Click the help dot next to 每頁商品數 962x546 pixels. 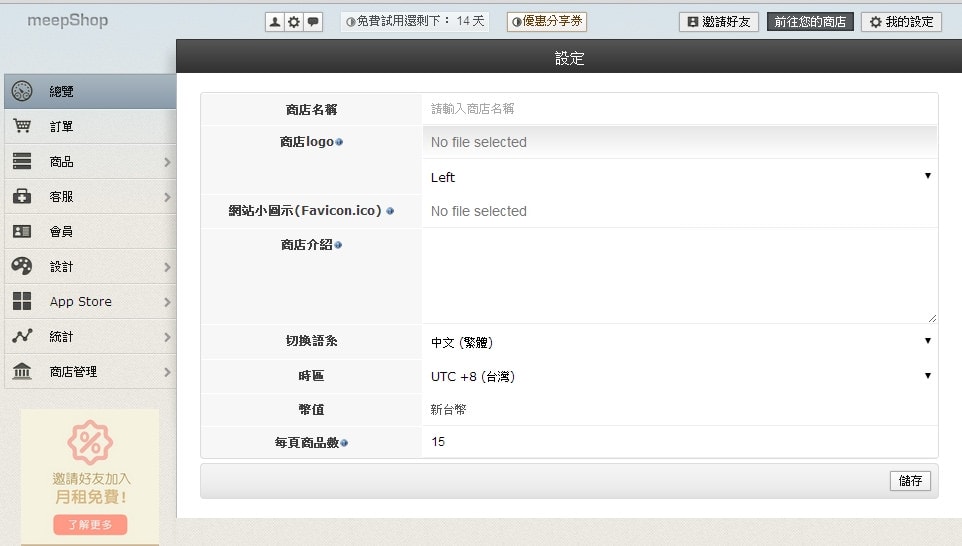[x=344, y=442]
